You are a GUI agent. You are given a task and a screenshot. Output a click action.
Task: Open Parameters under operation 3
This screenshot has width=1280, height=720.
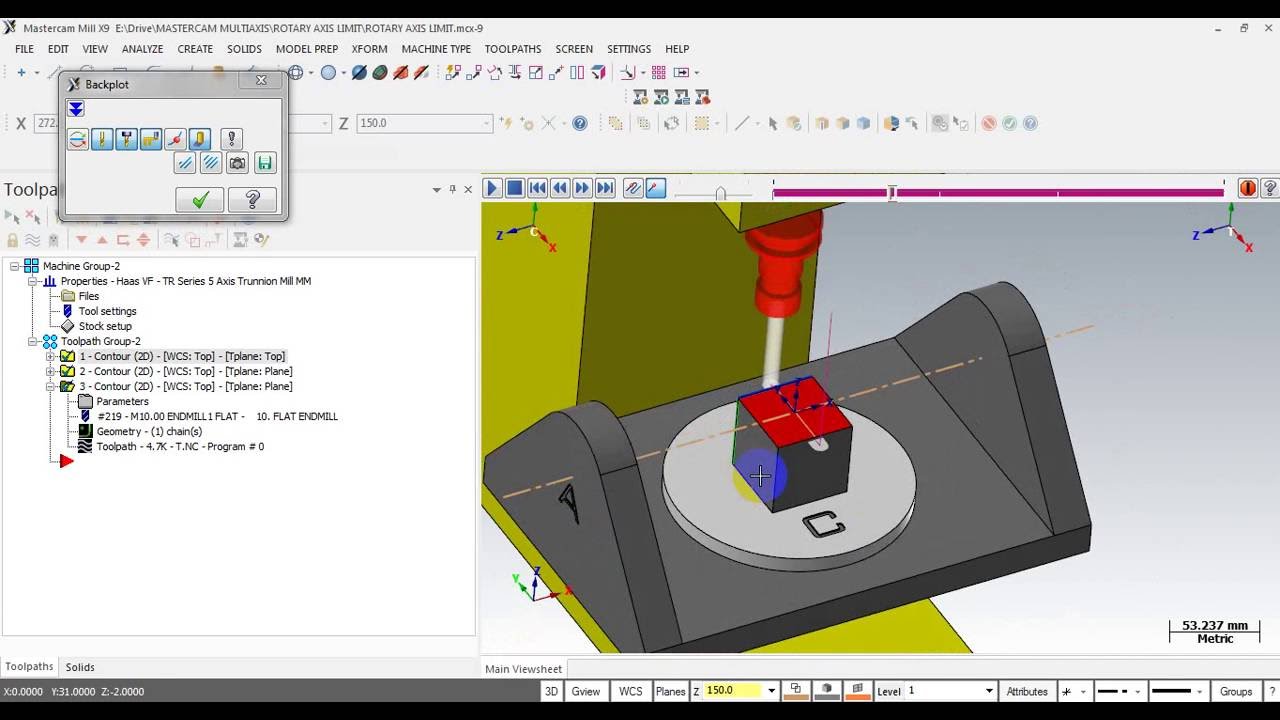tap(122, 401)
